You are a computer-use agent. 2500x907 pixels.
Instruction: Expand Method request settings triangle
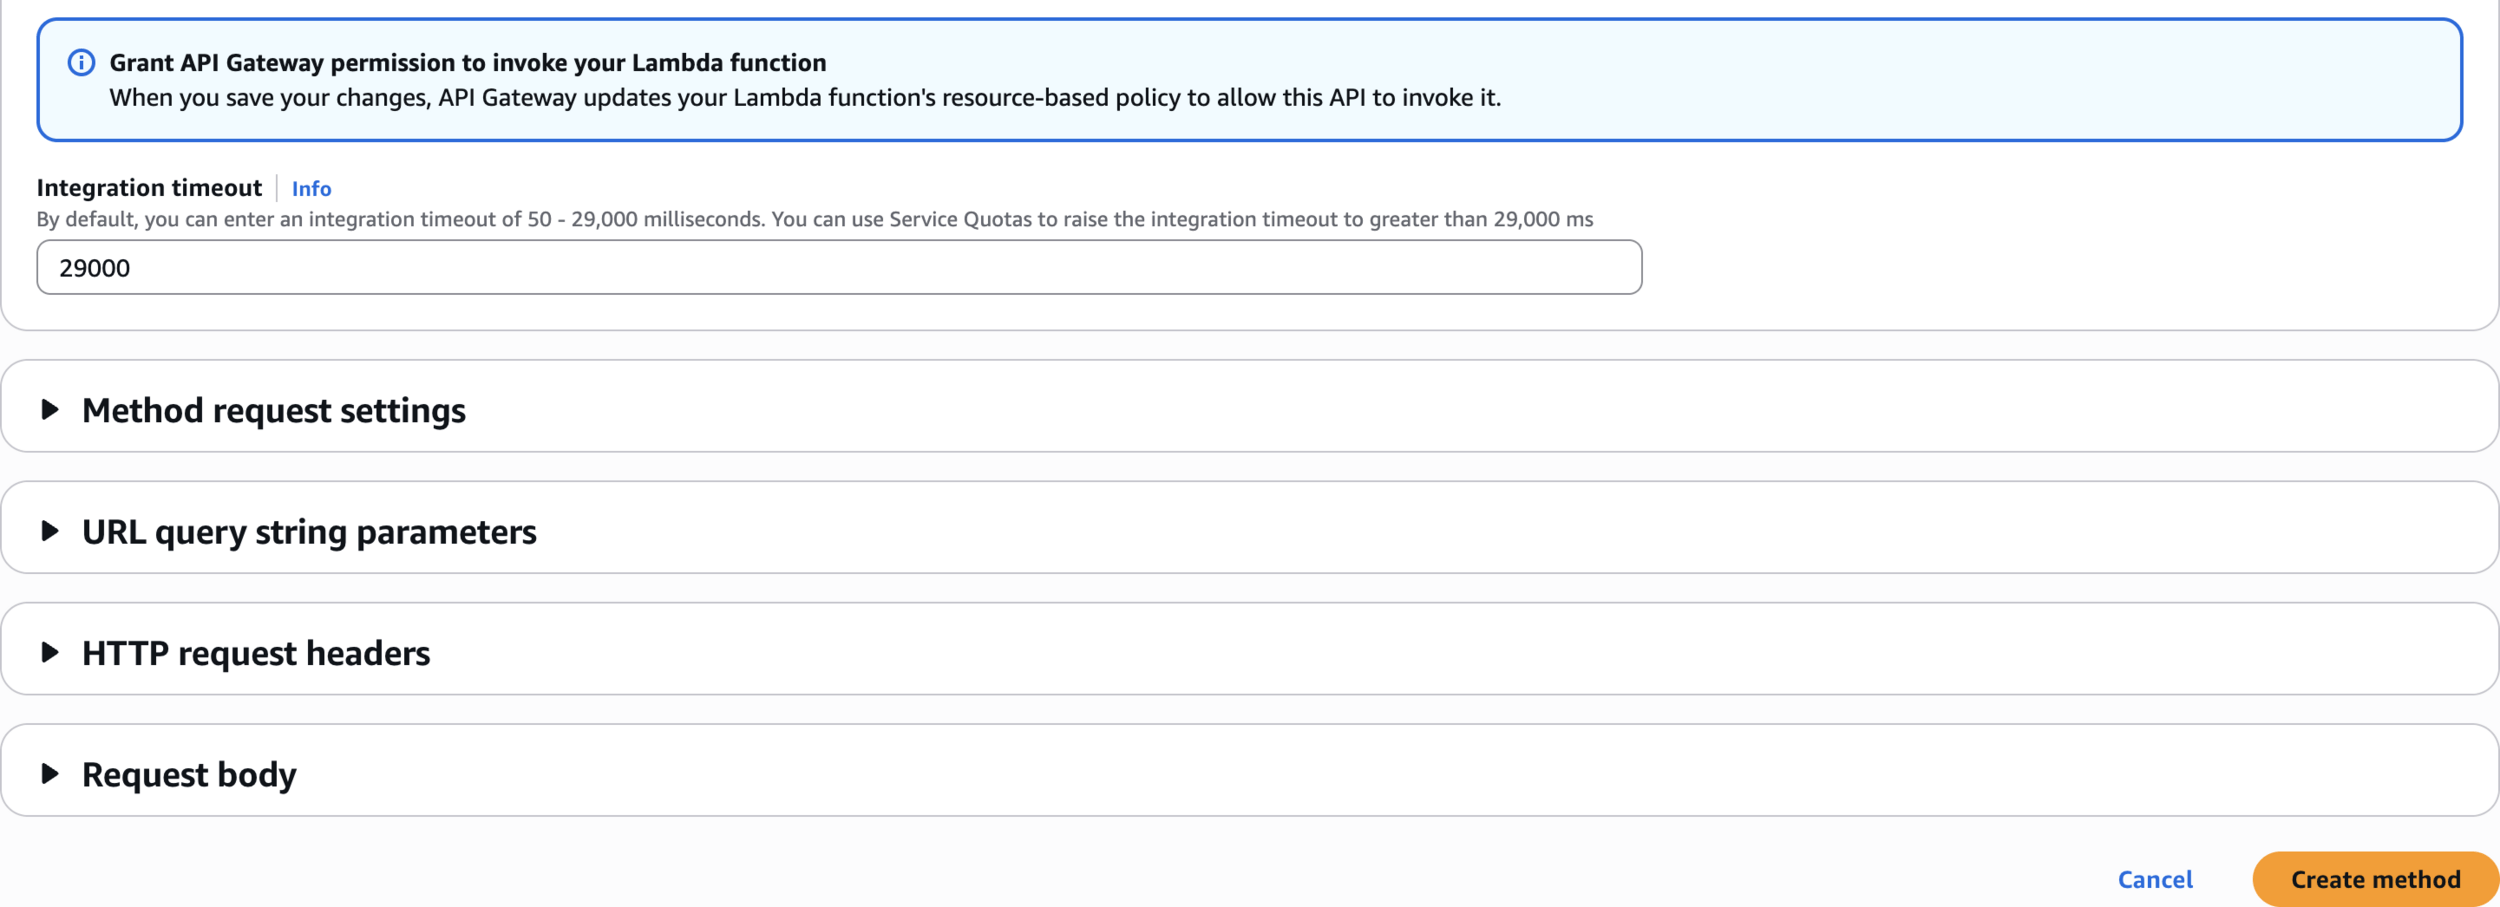click(x=49, y=410)
